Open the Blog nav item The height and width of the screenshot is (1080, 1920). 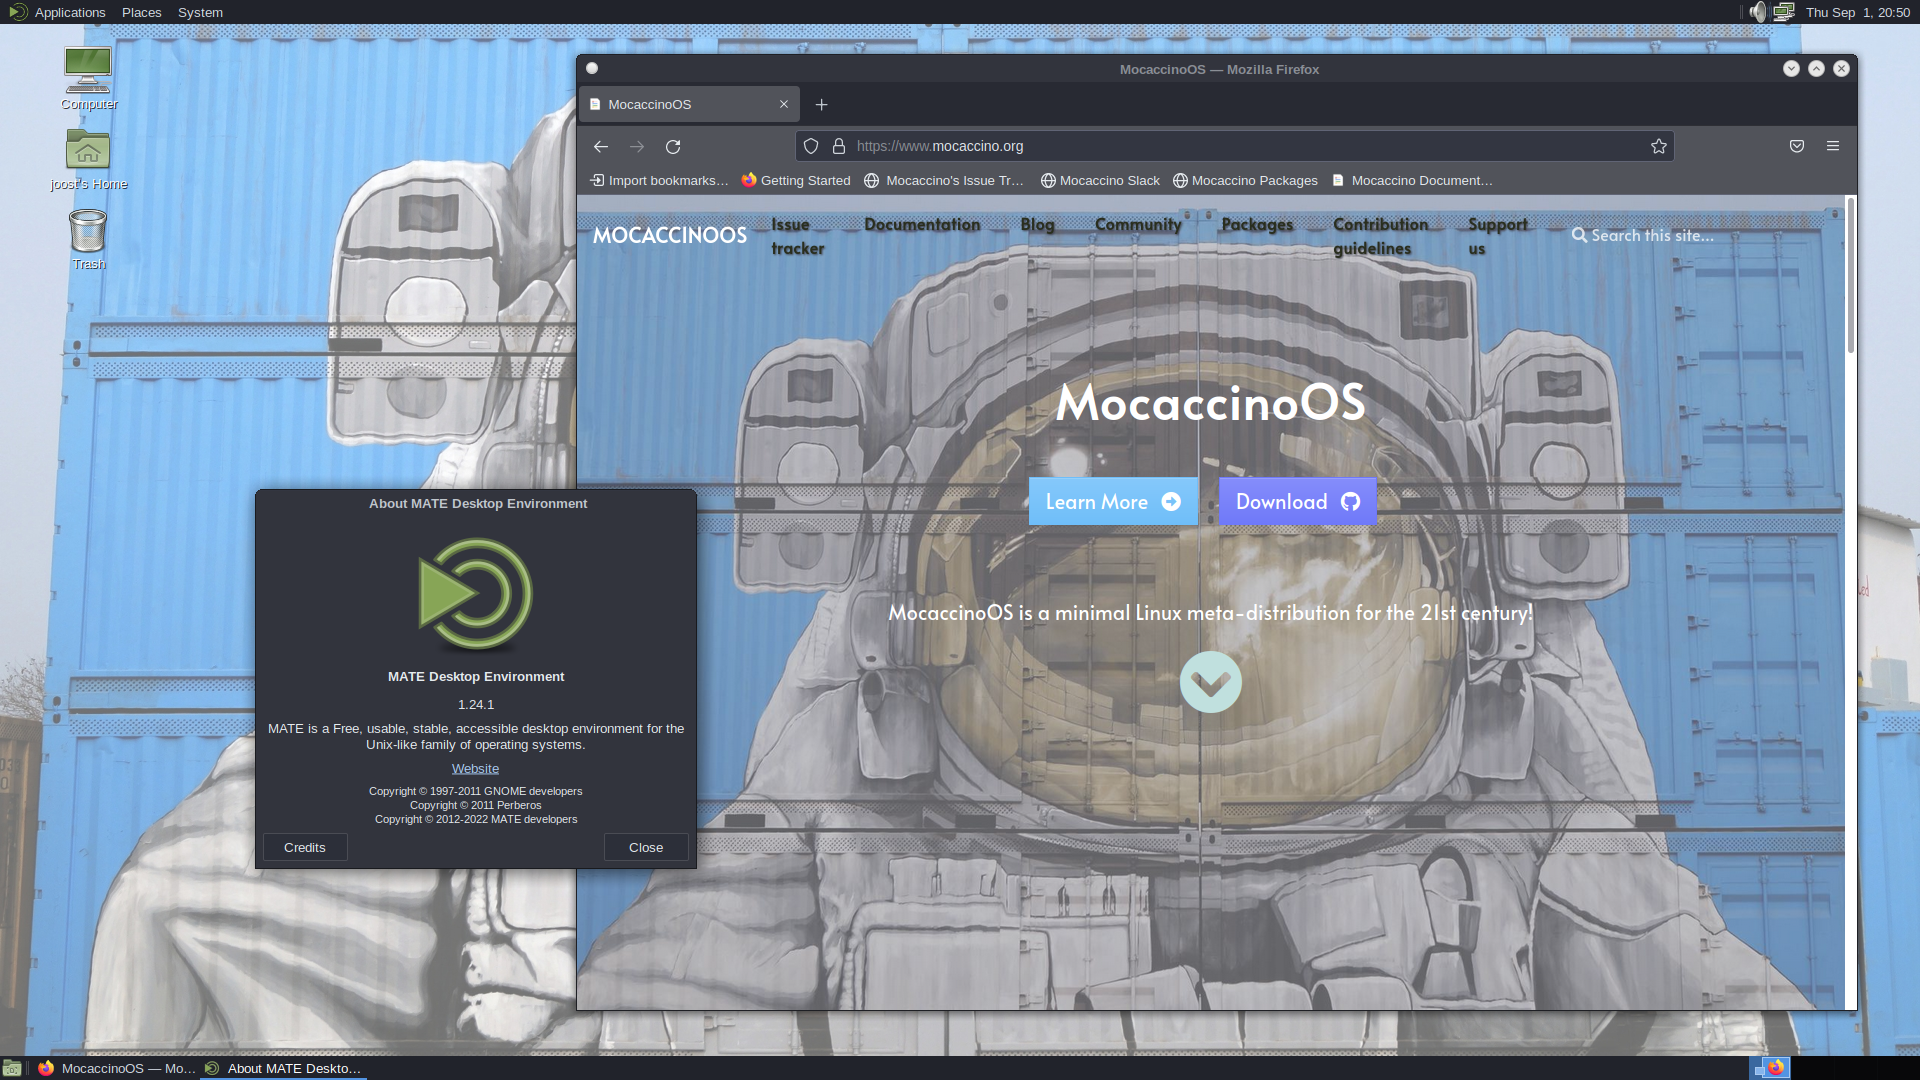[x=1037, y=225]
